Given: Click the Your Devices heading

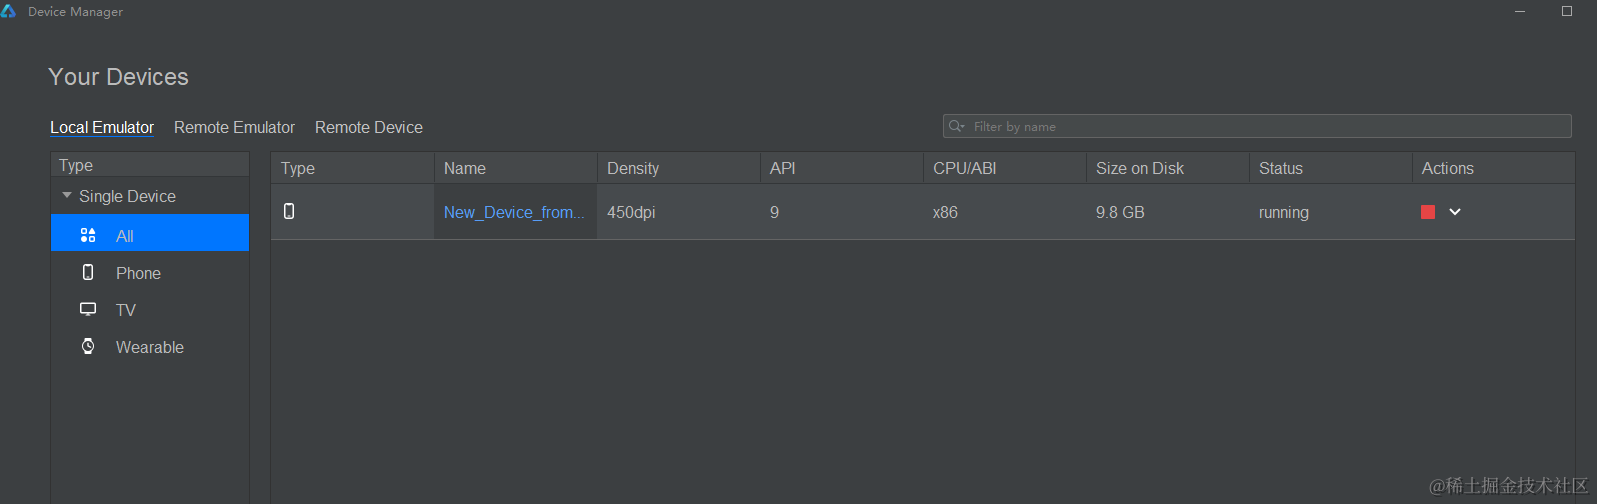Looking at the screenshot, I should tap(118, 77).
